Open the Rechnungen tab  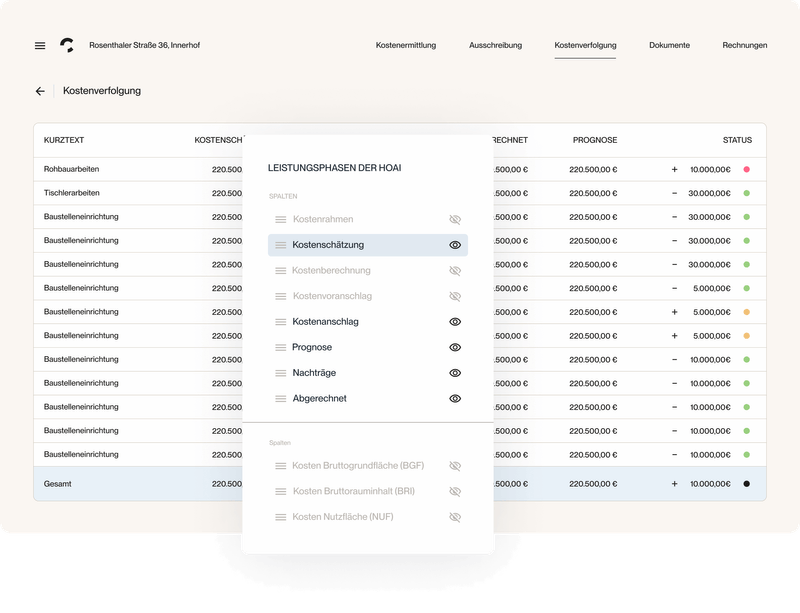(744, 45)
